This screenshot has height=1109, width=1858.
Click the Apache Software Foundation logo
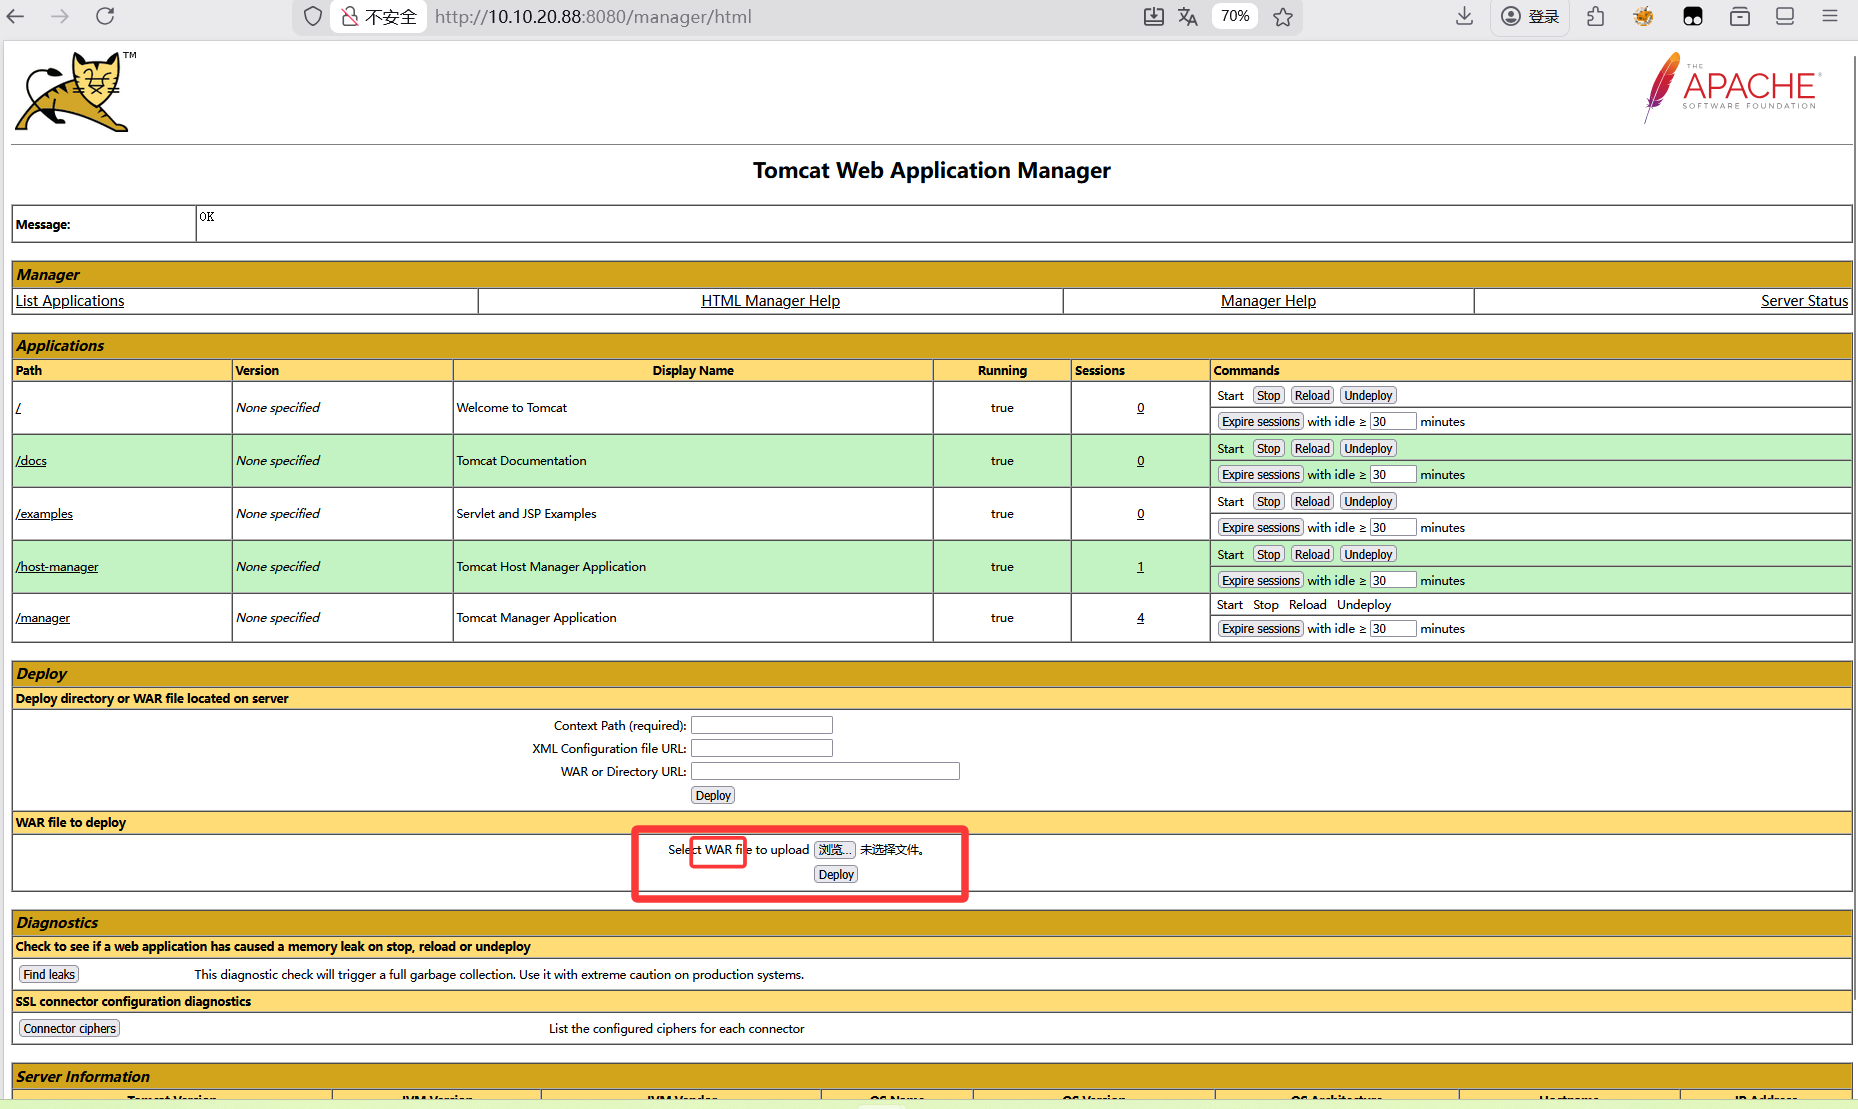pos(1732,88)
